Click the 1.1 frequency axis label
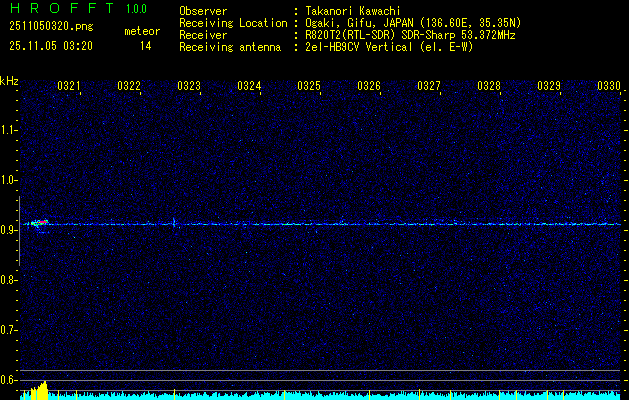629x400 pixels. pos(8,130)
